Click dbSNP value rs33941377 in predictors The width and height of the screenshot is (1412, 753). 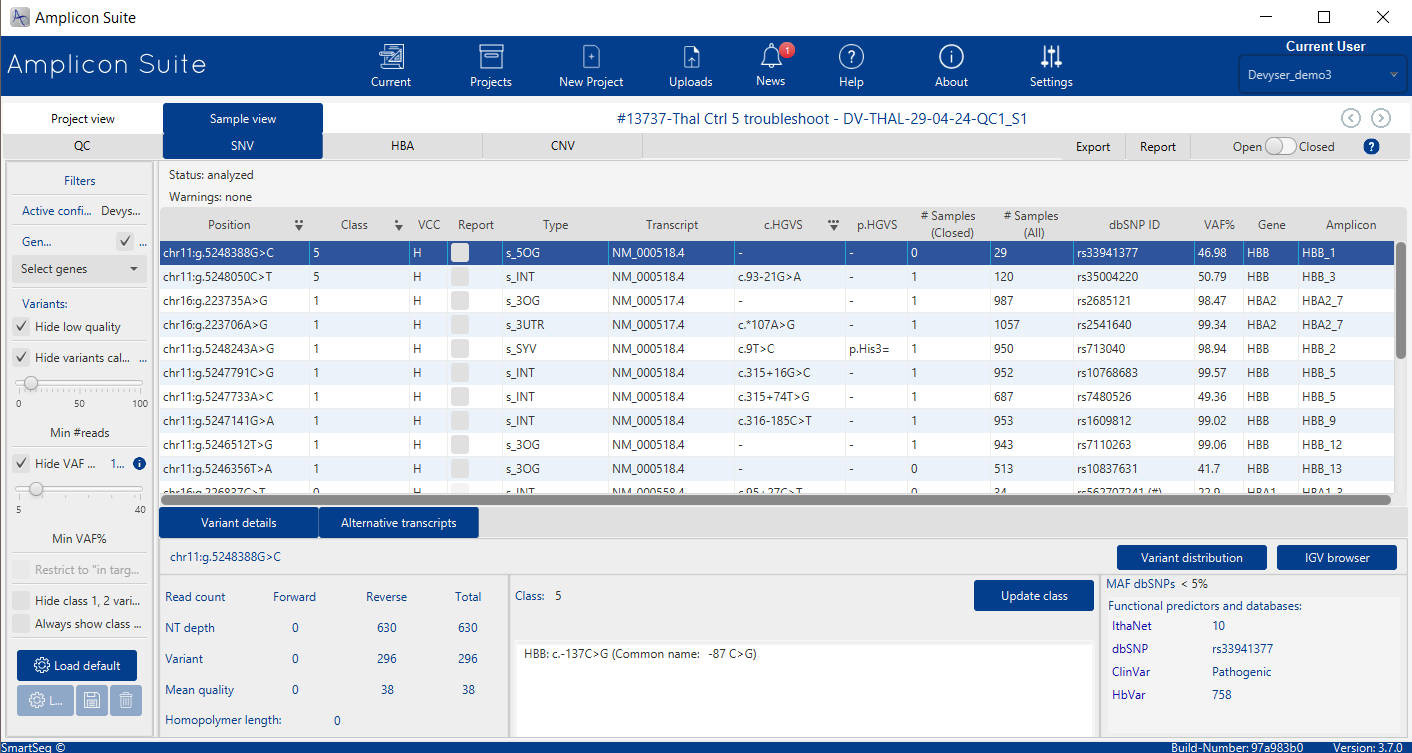pyautogui.click(x=1242, y=649)
